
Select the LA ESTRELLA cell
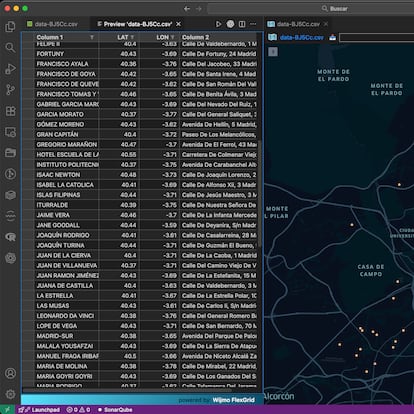tap(67, 296)
